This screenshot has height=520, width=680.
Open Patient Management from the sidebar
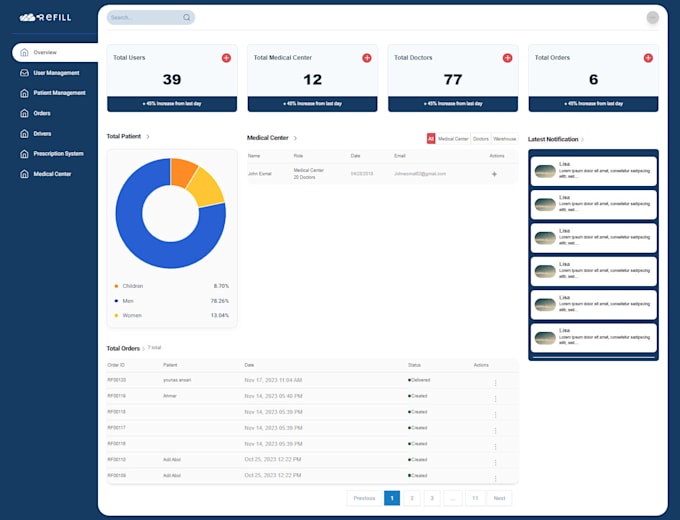tap(59, 93)
